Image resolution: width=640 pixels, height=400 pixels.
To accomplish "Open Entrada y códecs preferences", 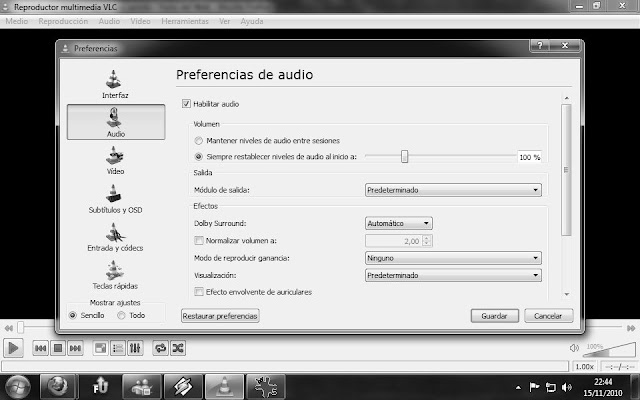I will tap(115, 238).
